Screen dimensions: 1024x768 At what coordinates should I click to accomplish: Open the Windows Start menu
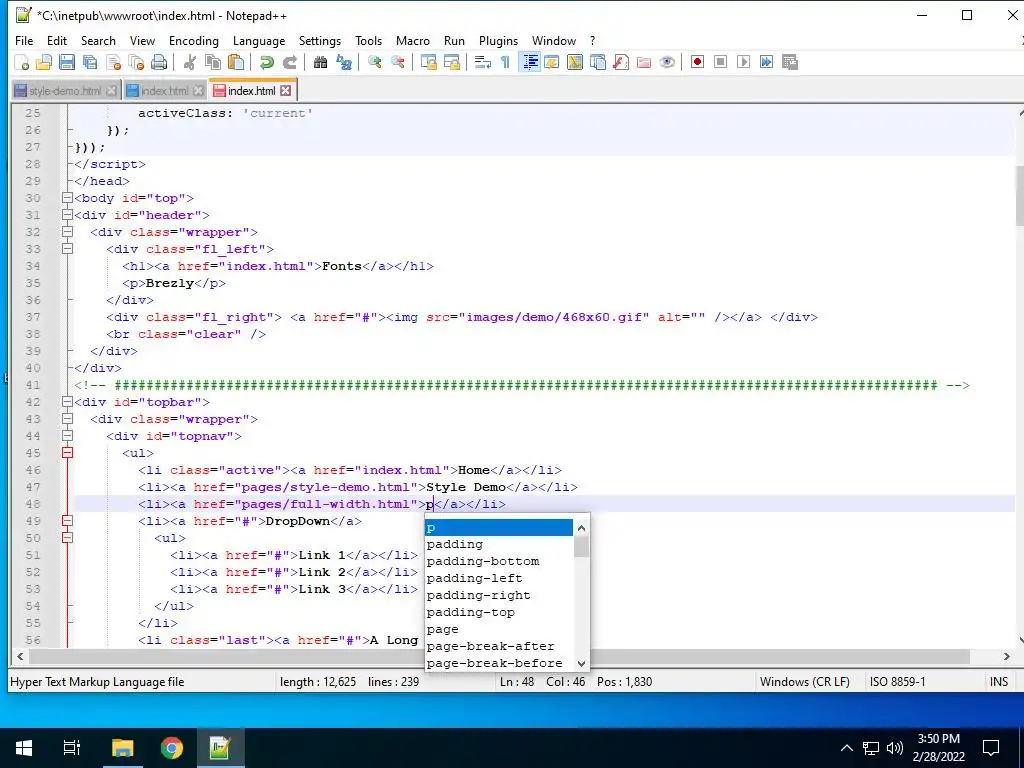click(24, 748)
